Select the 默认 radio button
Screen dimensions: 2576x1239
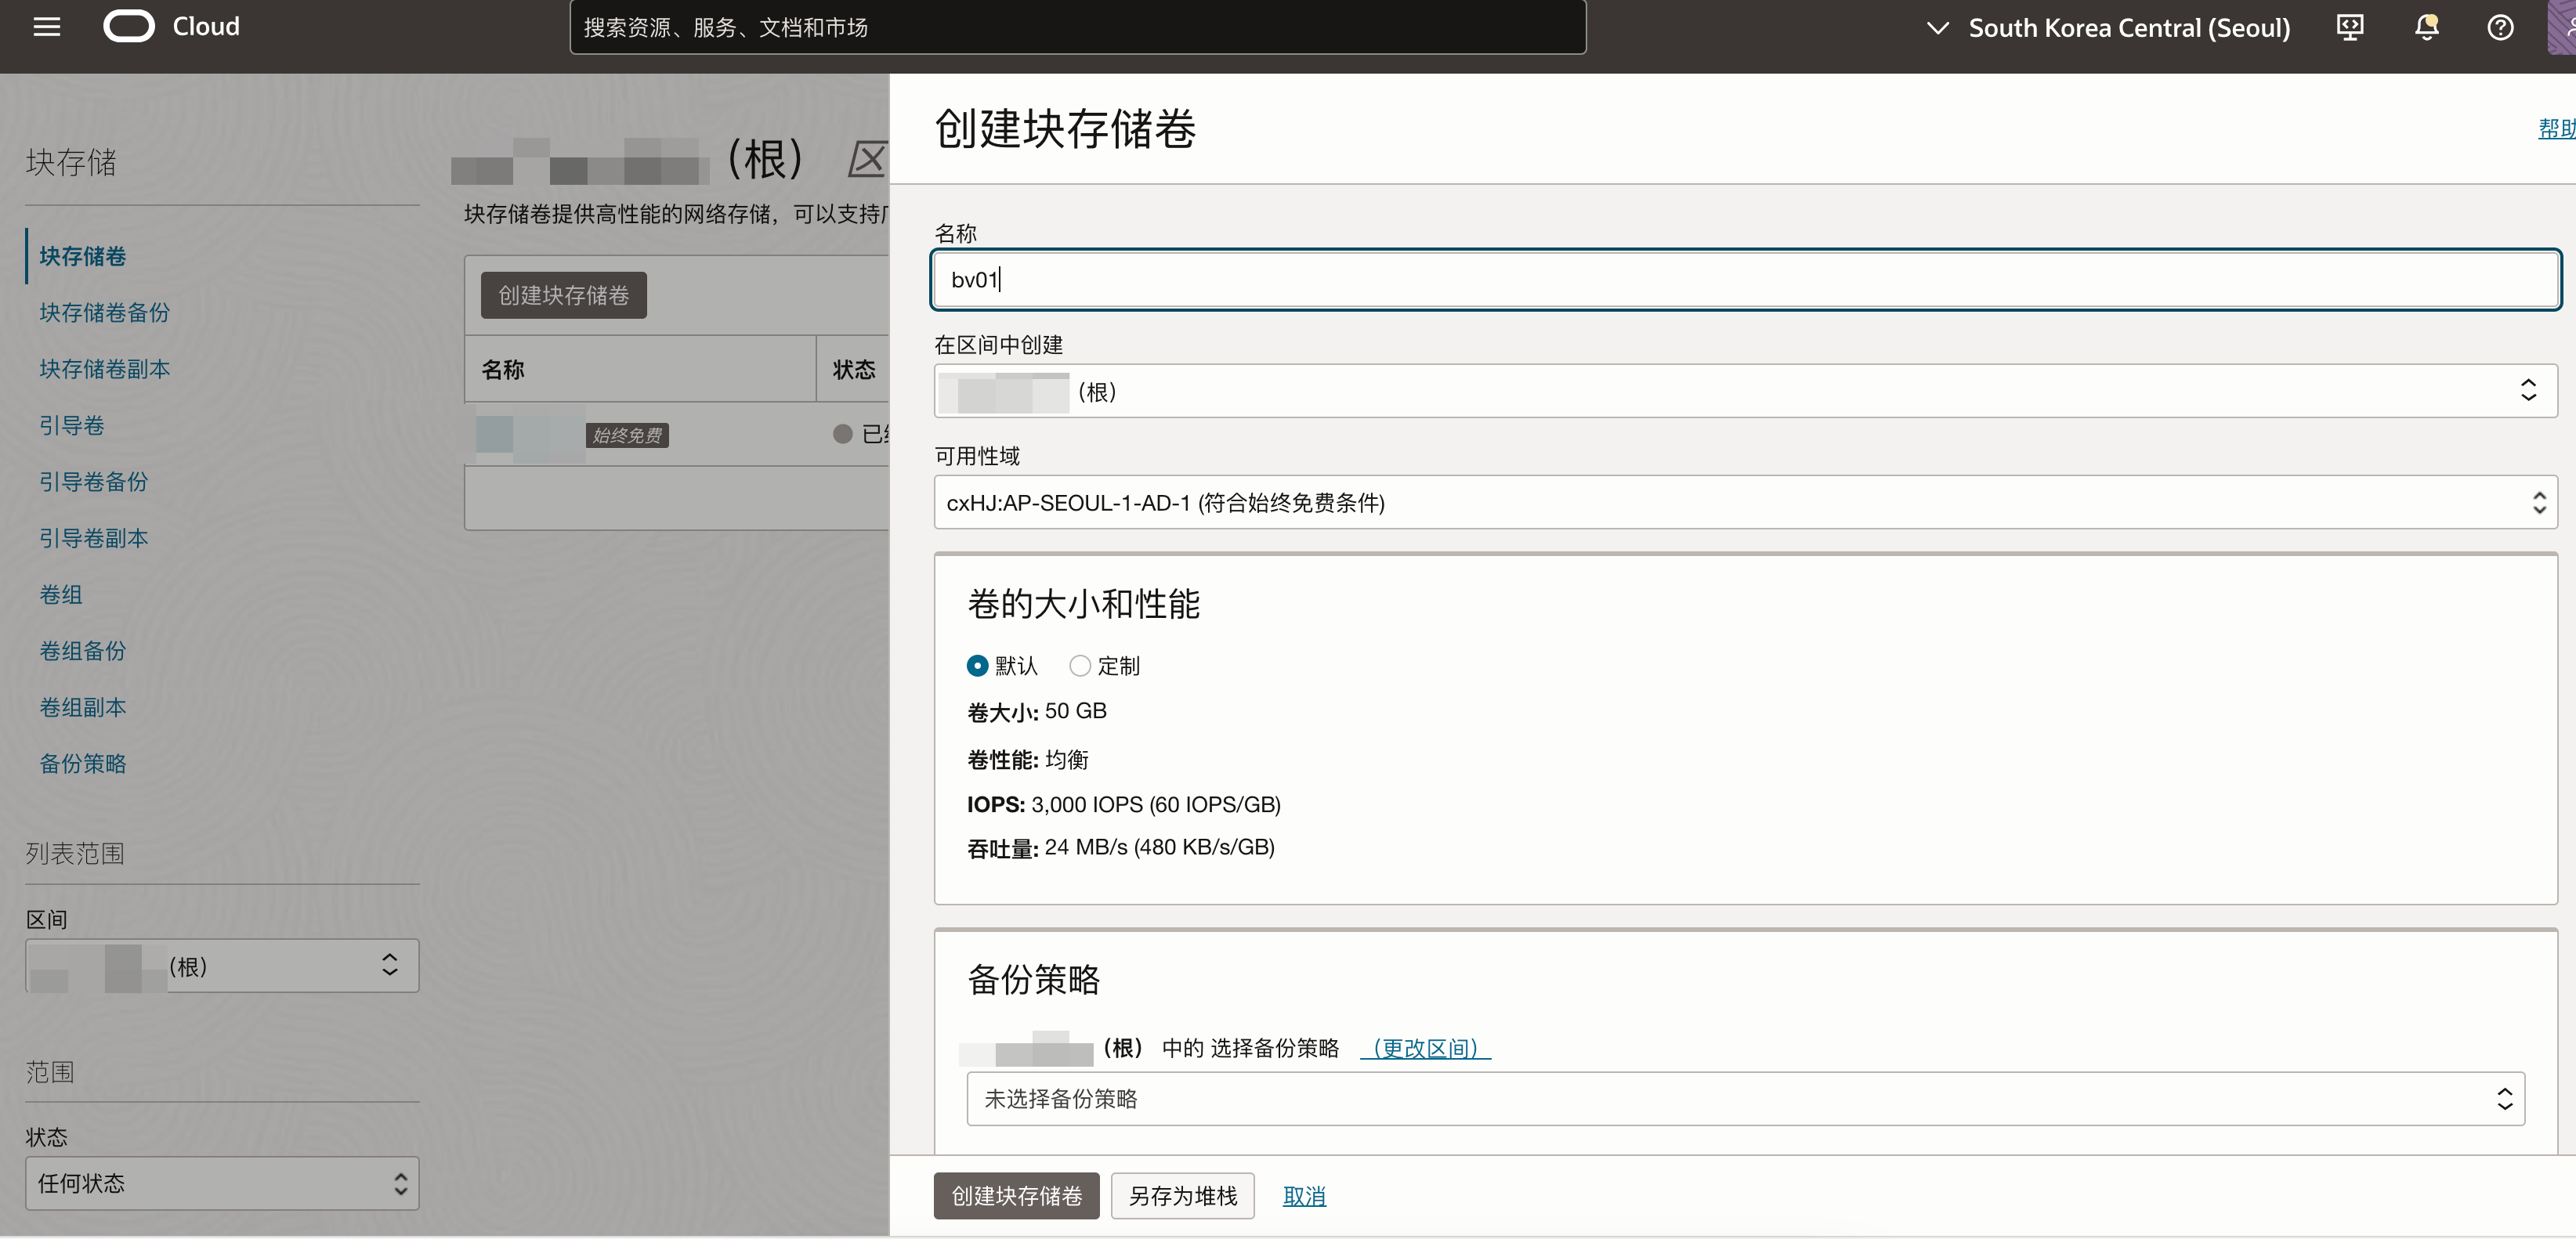click(977, 666)
